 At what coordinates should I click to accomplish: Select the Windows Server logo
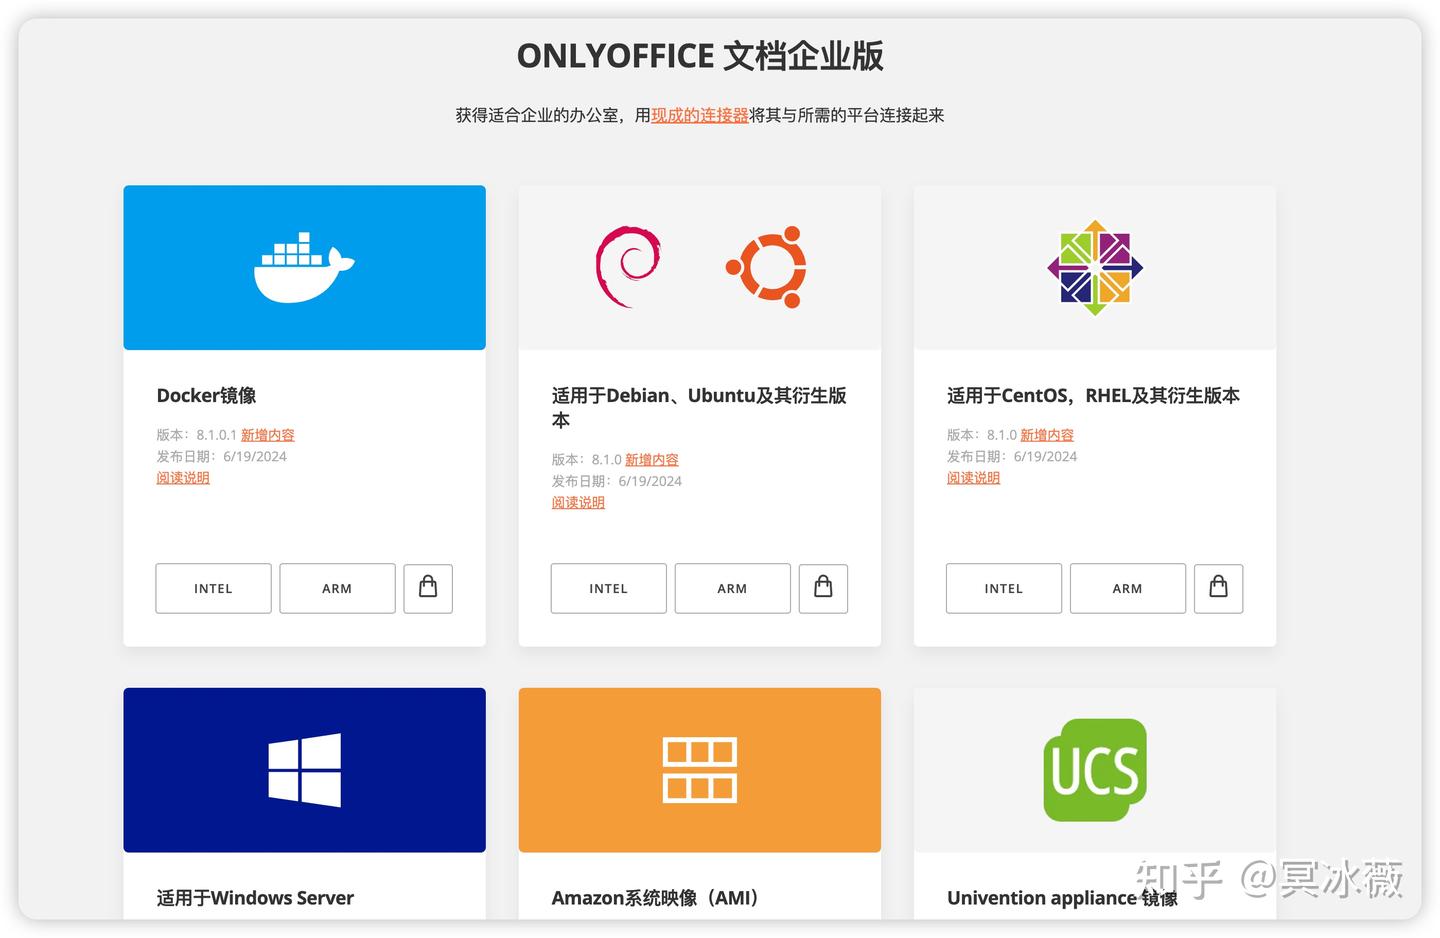tap(304, 769)
